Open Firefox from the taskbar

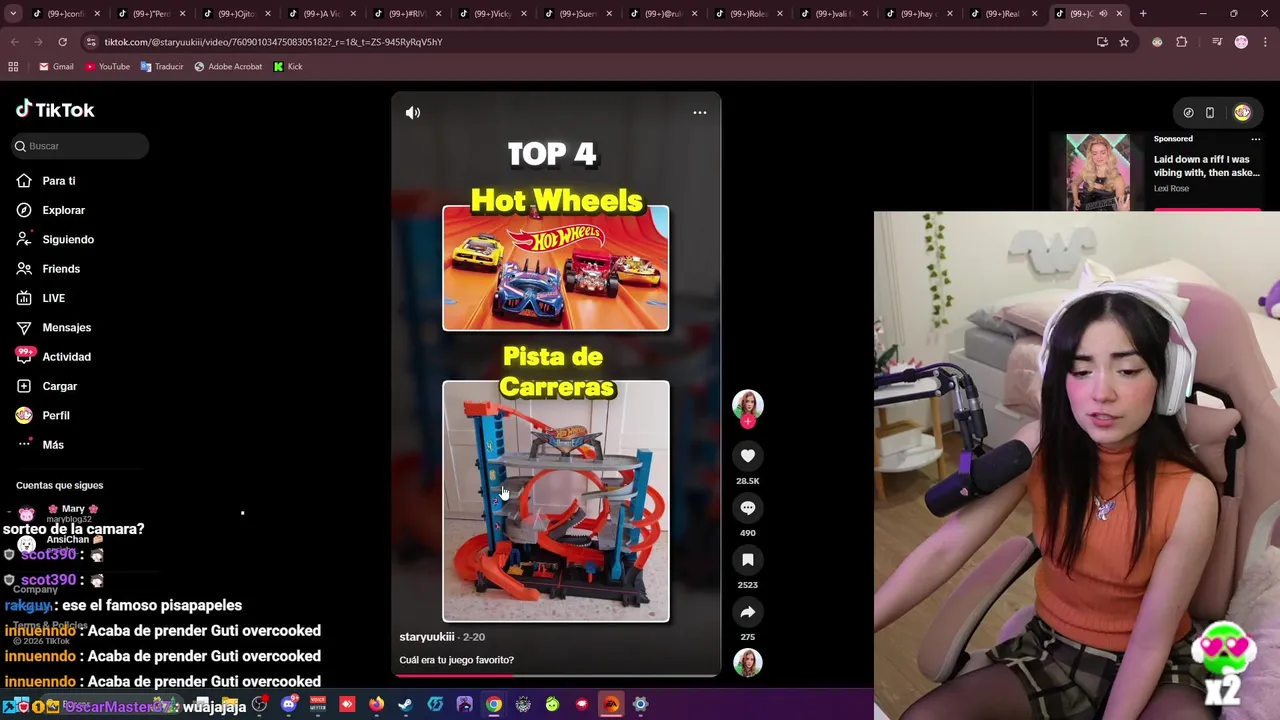376,705
